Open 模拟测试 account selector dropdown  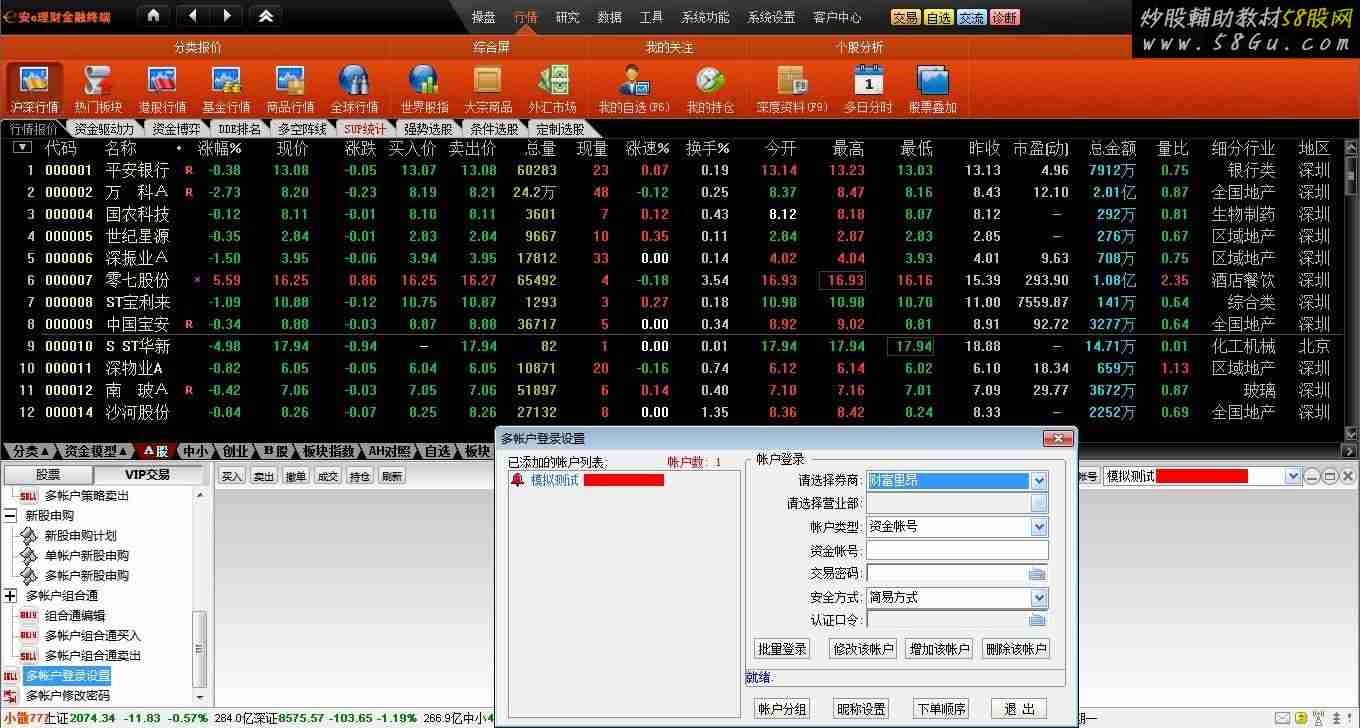(x=1291, y=477)
